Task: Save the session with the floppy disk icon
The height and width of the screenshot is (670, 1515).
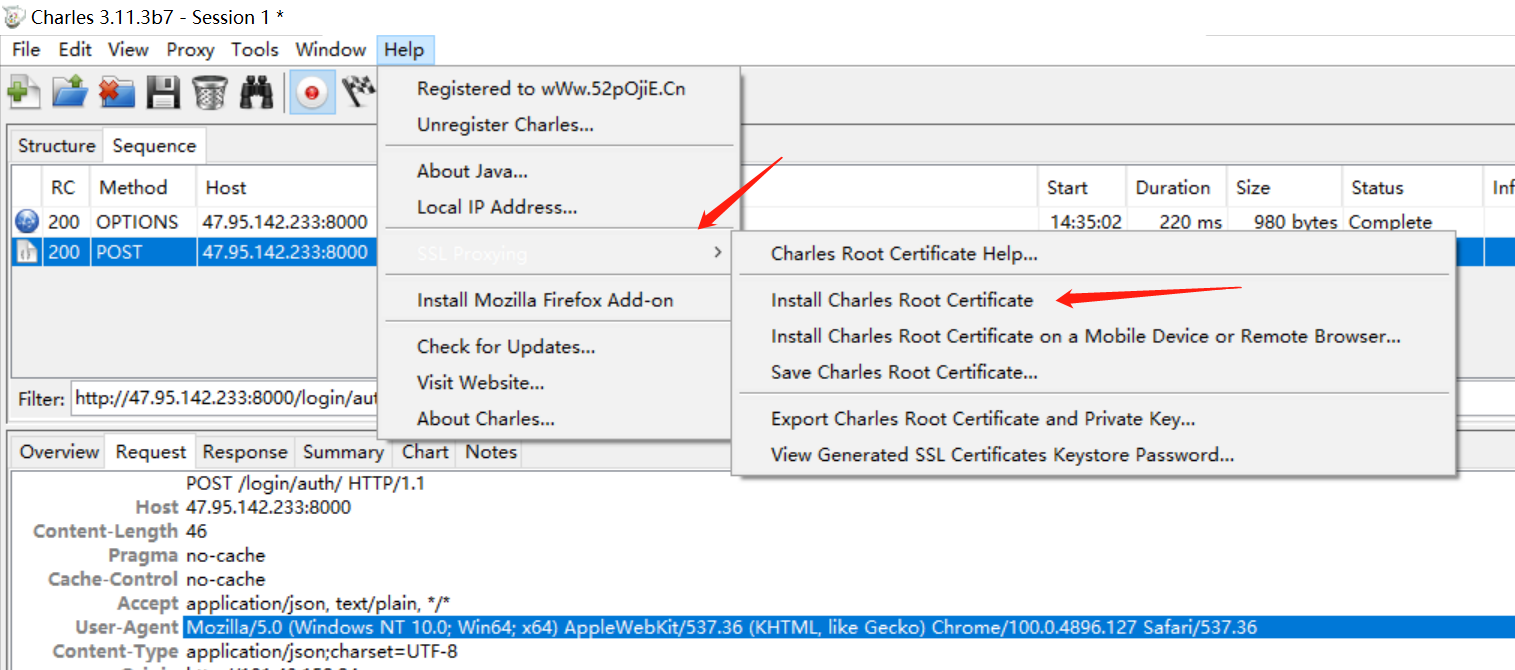Action: pos(163,93)
